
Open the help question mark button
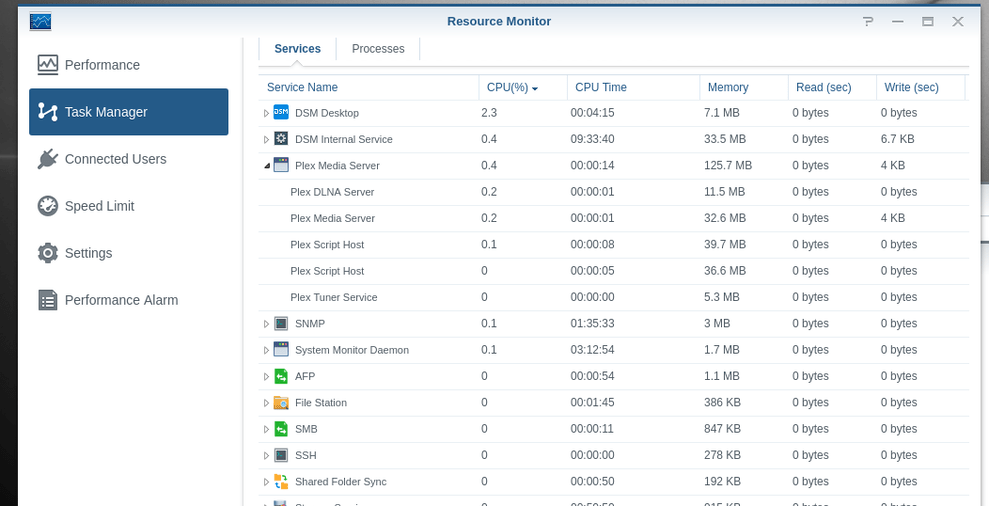click(869, 21)
